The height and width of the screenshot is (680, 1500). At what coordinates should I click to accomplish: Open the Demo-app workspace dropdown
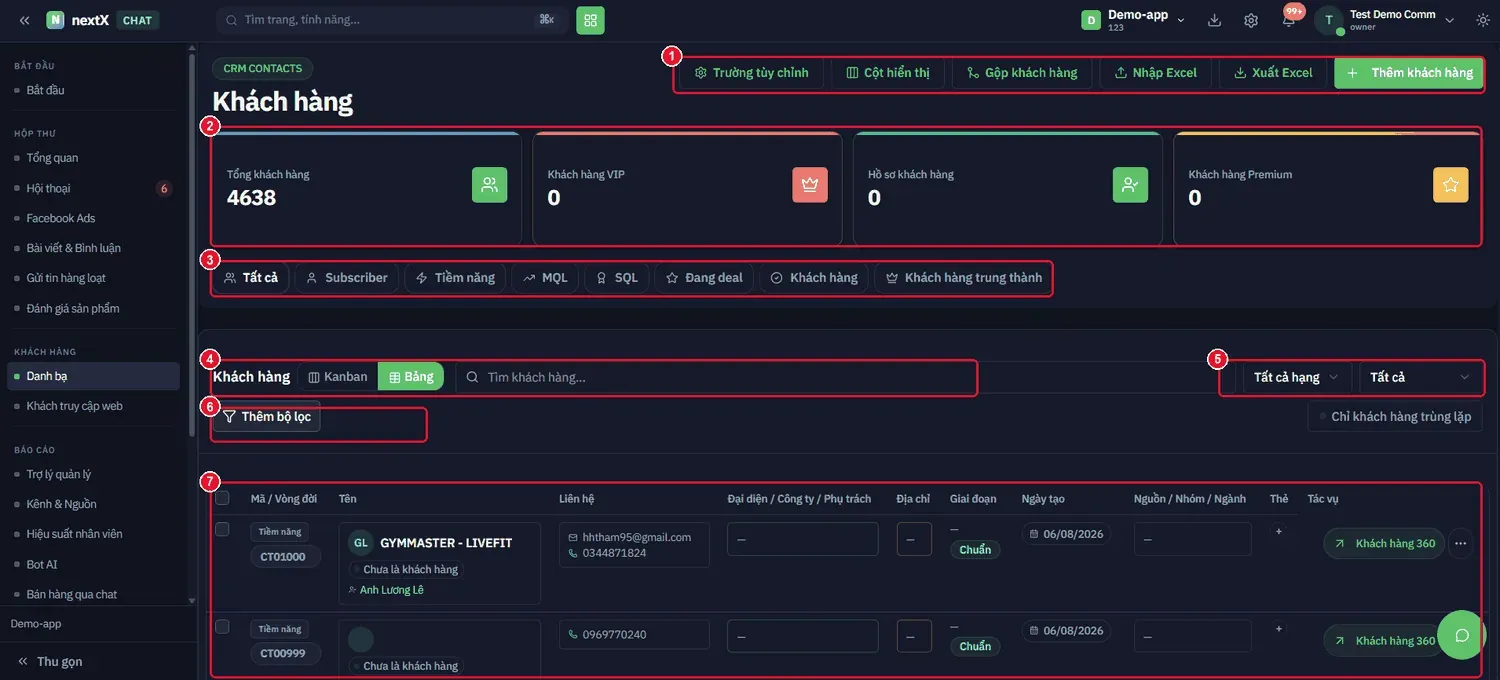(x=1133, y=20)
